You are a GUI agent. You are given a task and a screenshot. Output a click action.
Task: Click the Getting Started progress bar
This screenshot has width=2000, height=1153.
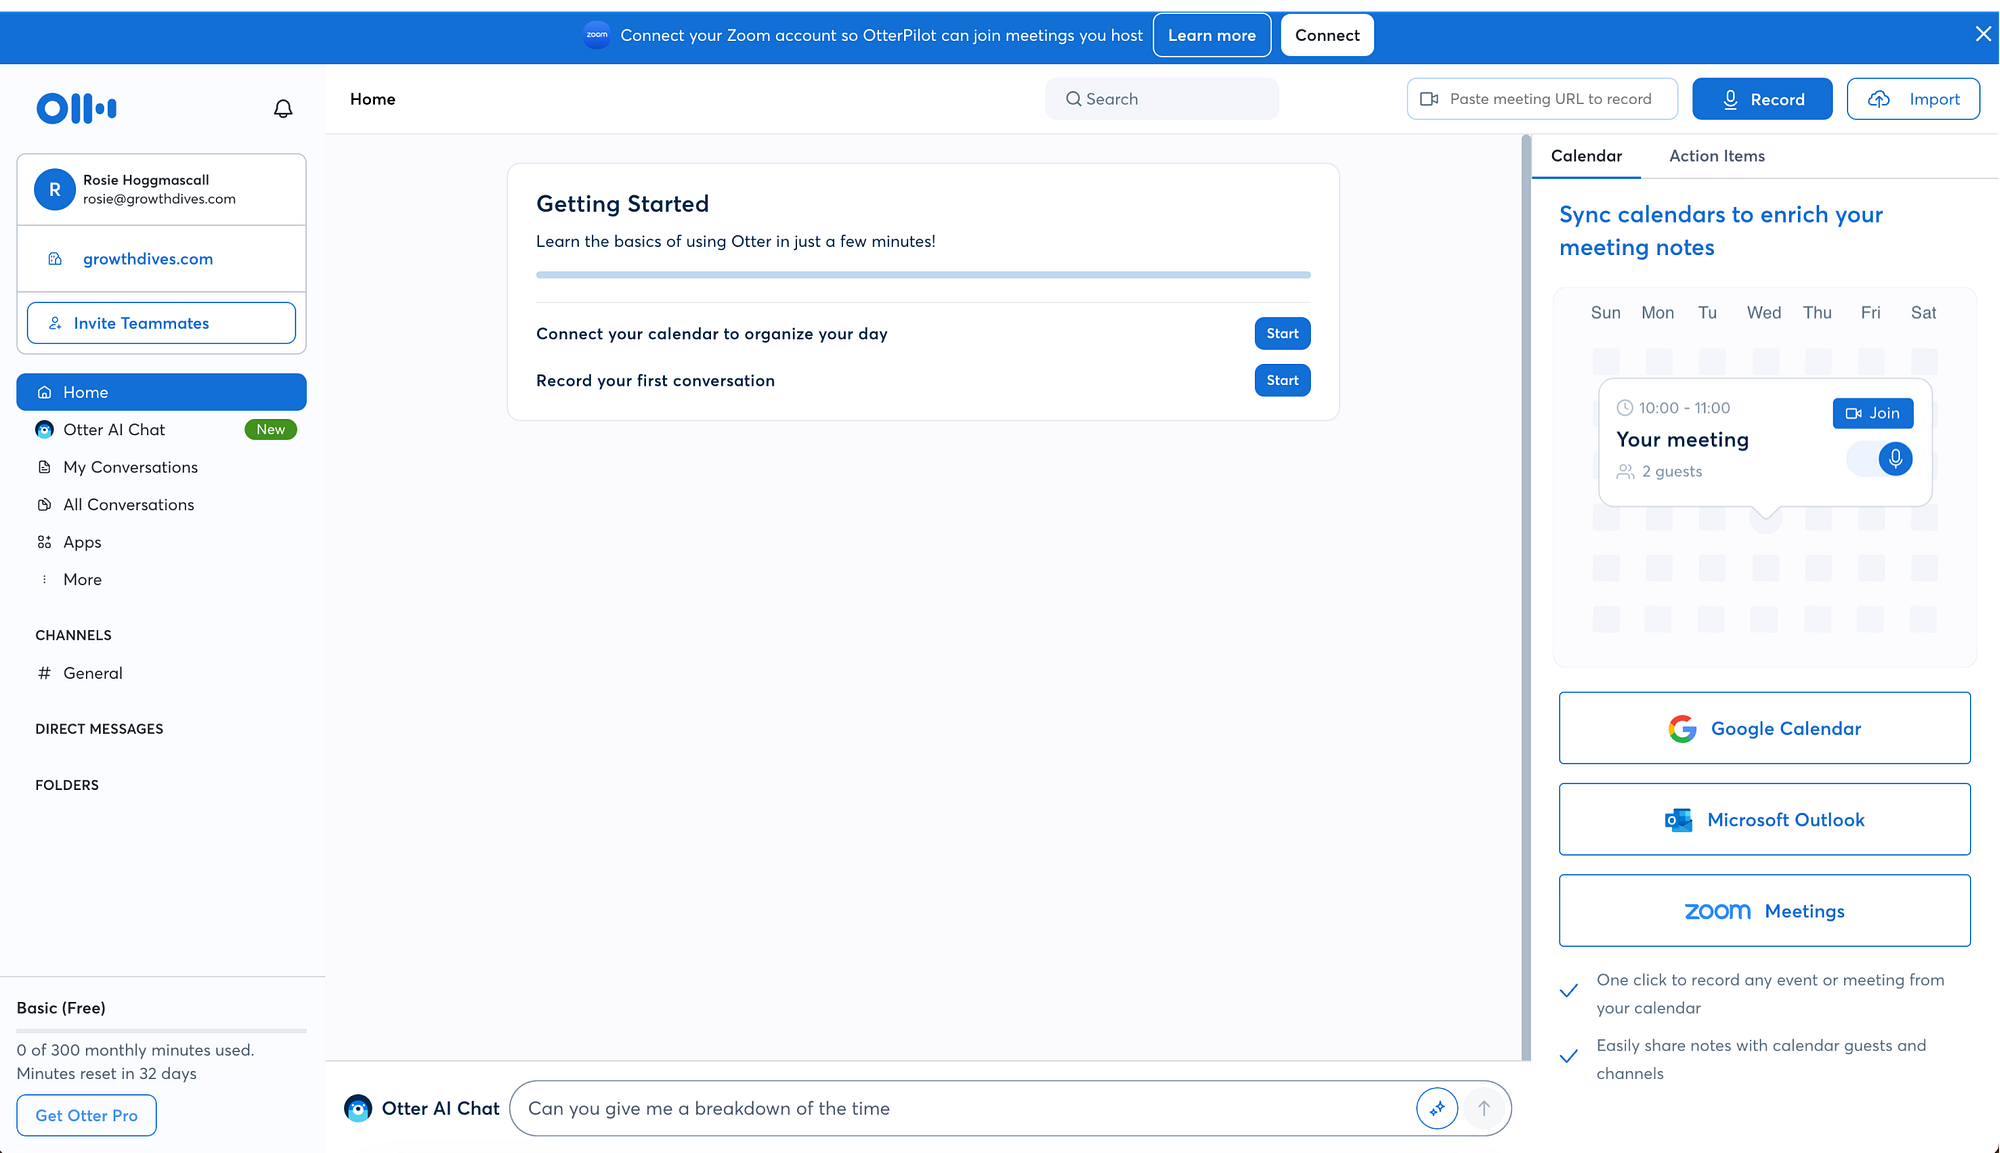click(922, 275)
